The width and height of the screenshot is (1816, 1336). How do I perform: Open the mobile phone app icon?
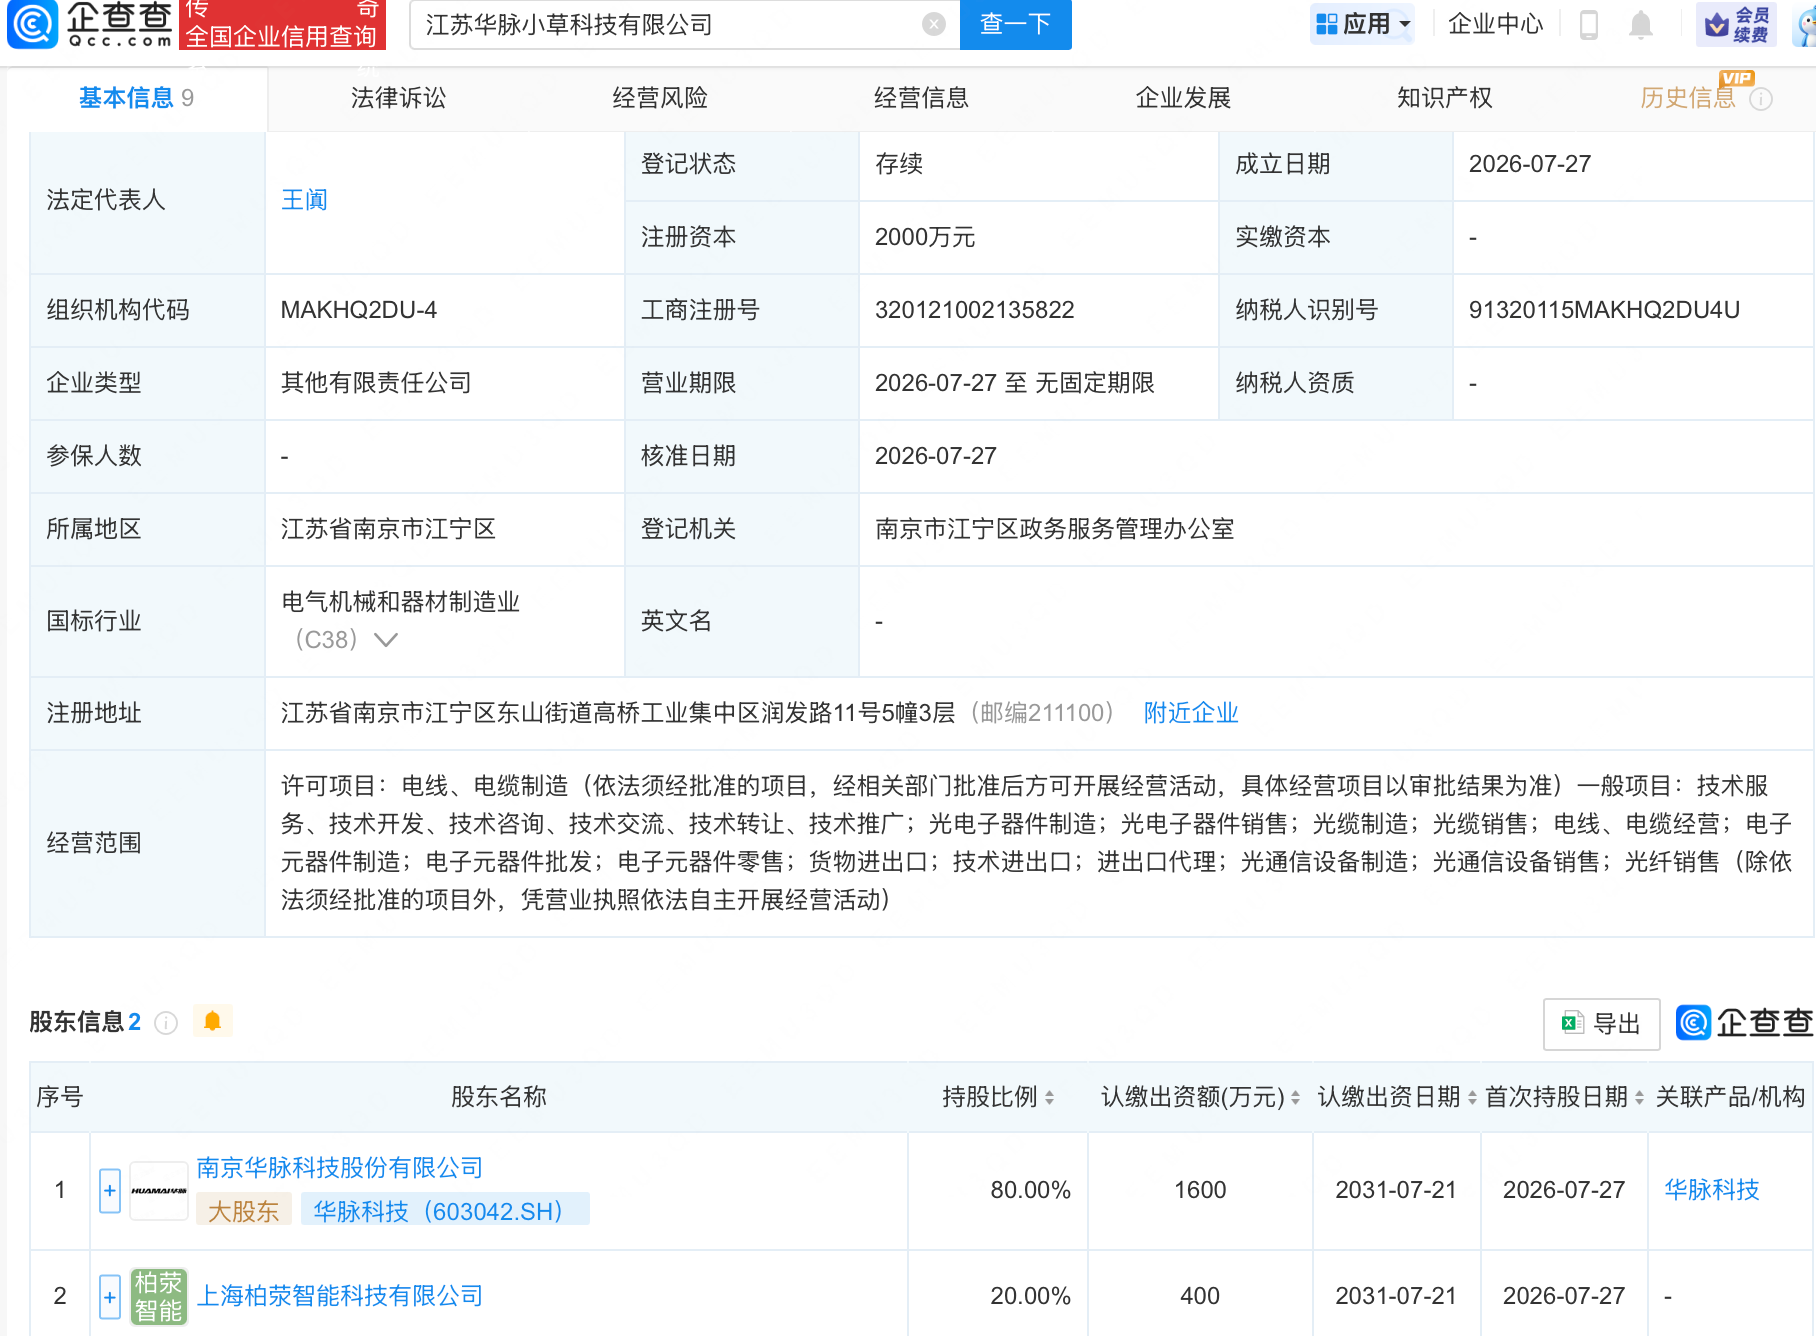(1589, 24)
